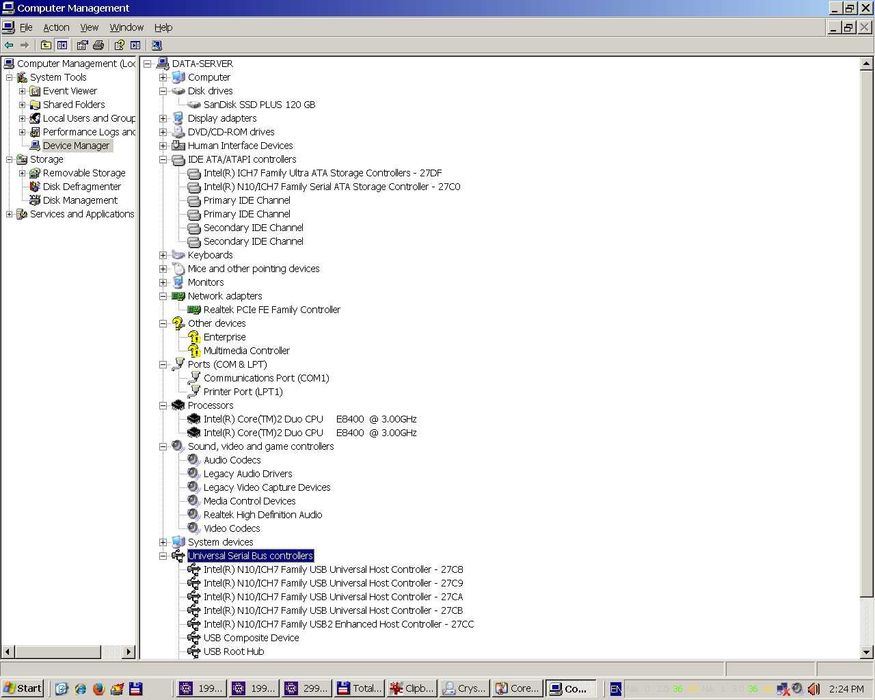Click the Realtek High Definition Audio icon
Viewport: 875px width, 700px height.
point(194,515)
